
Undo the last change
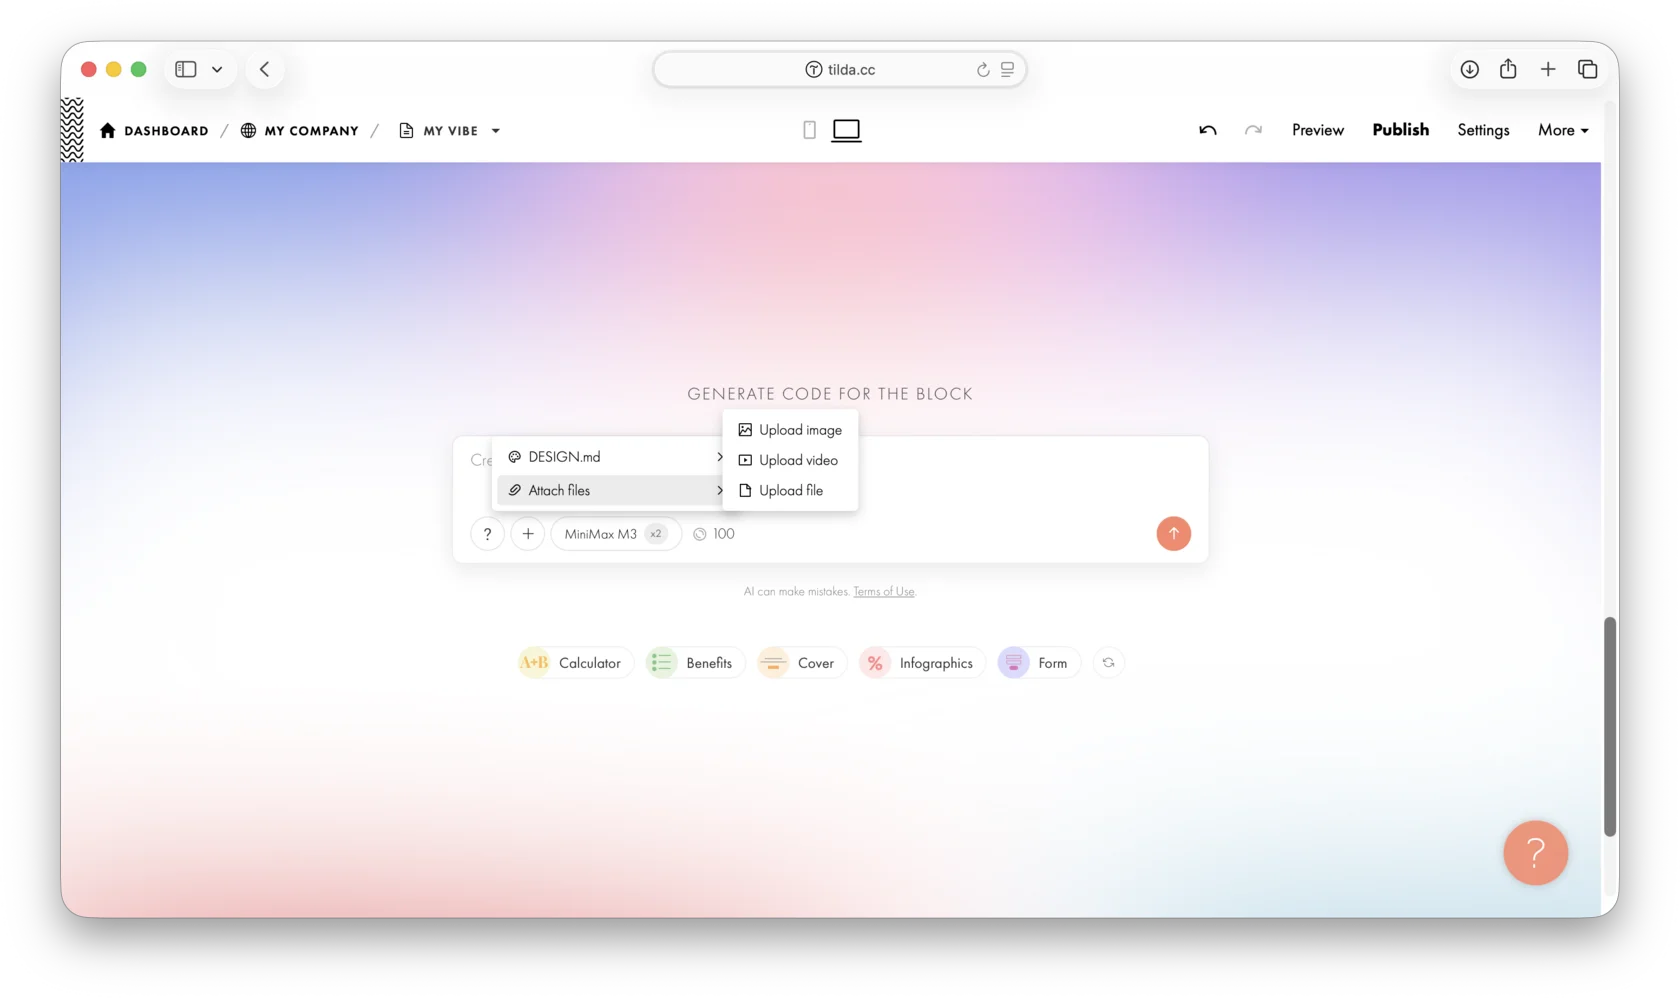coord(1208,130)
